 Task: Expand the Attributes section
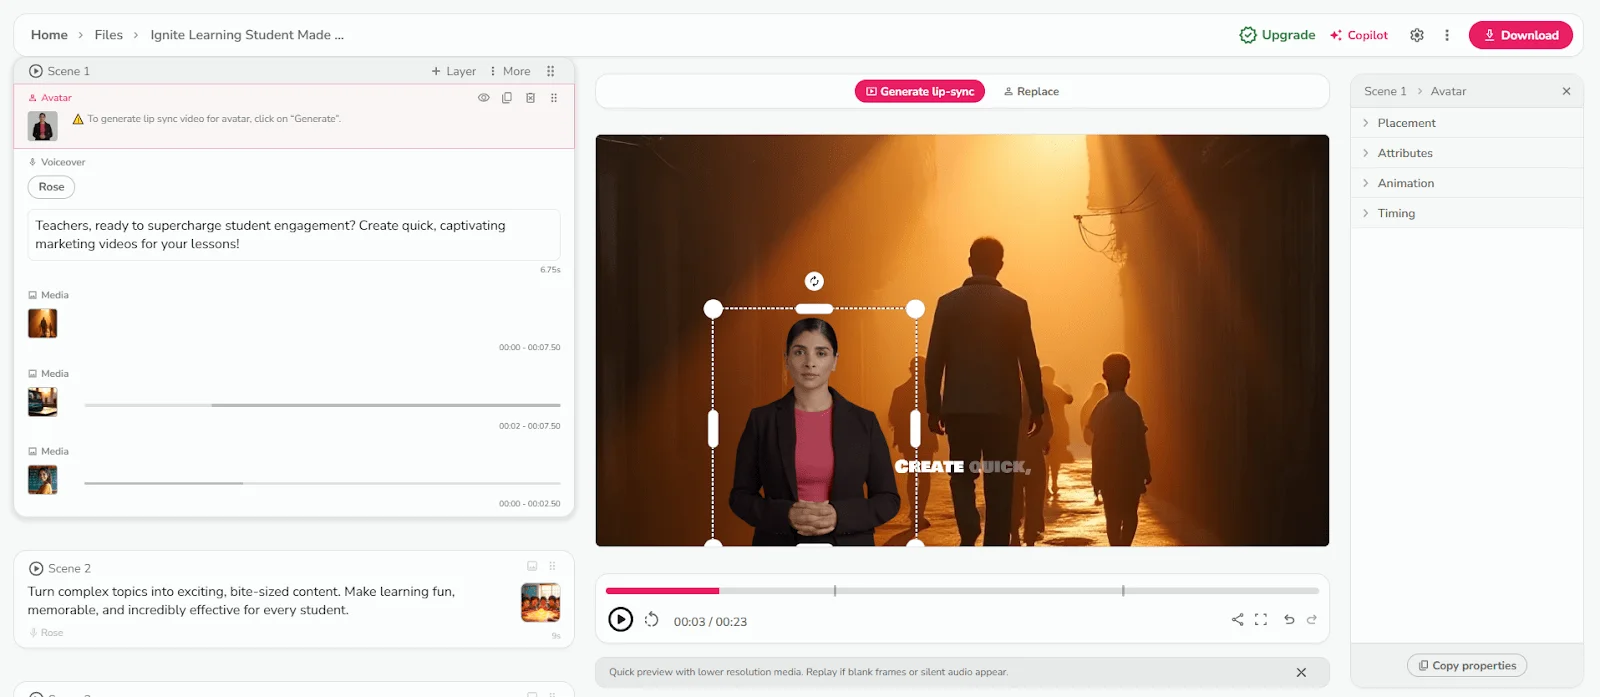[x=1467, y=153]
